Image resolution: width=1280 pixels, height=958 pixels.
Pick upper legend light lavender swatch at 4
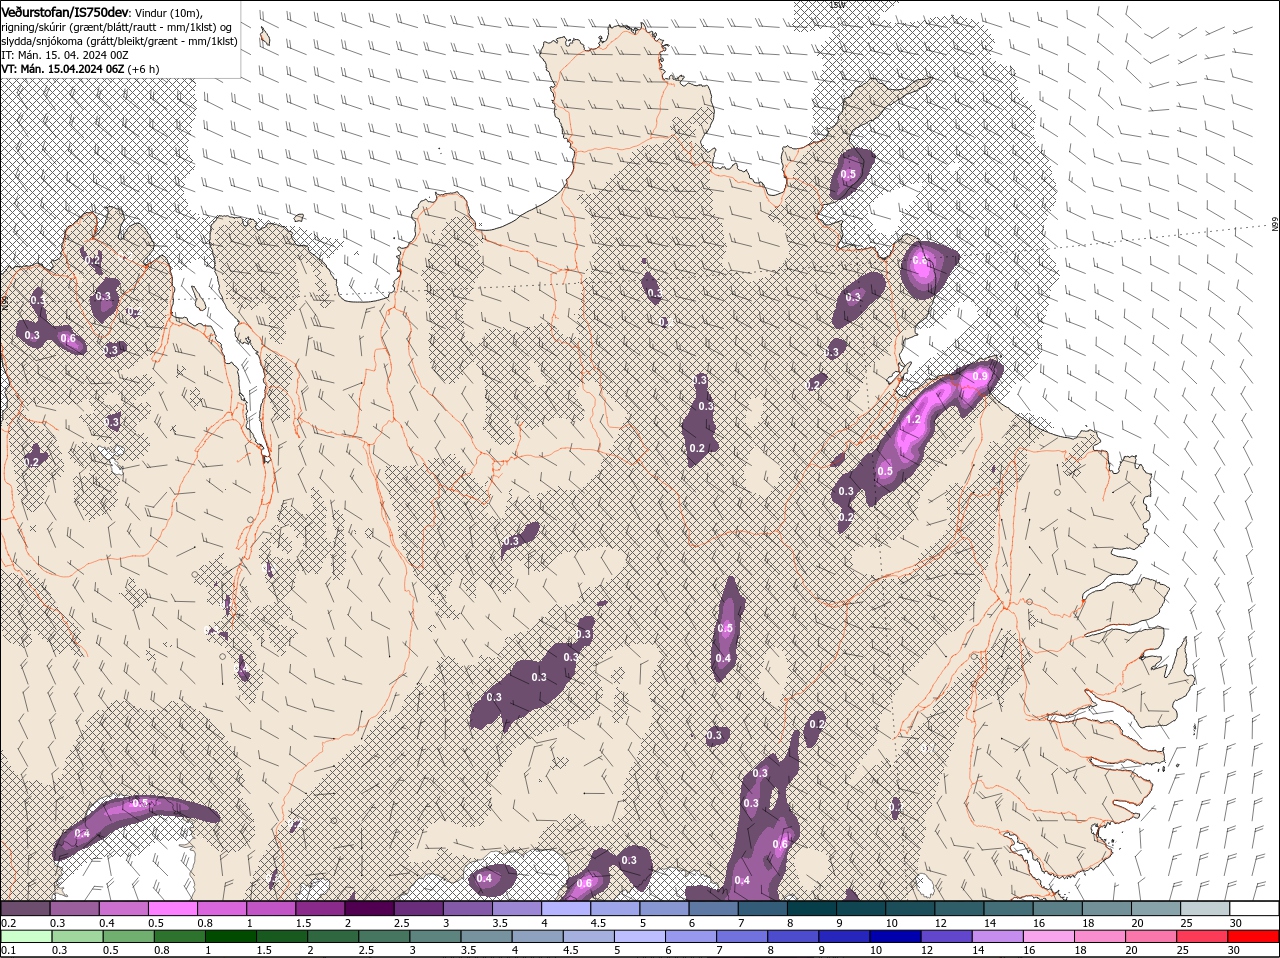coord(565,908)
